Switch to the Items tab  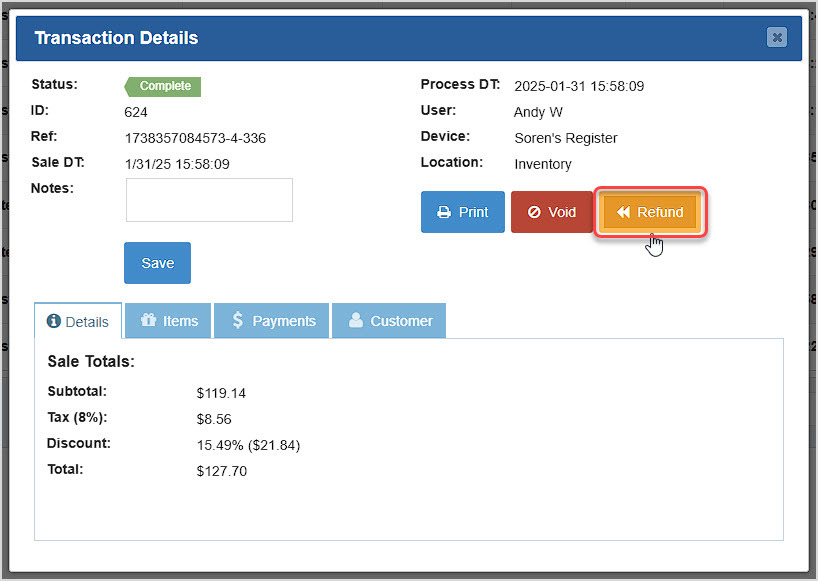168,320
